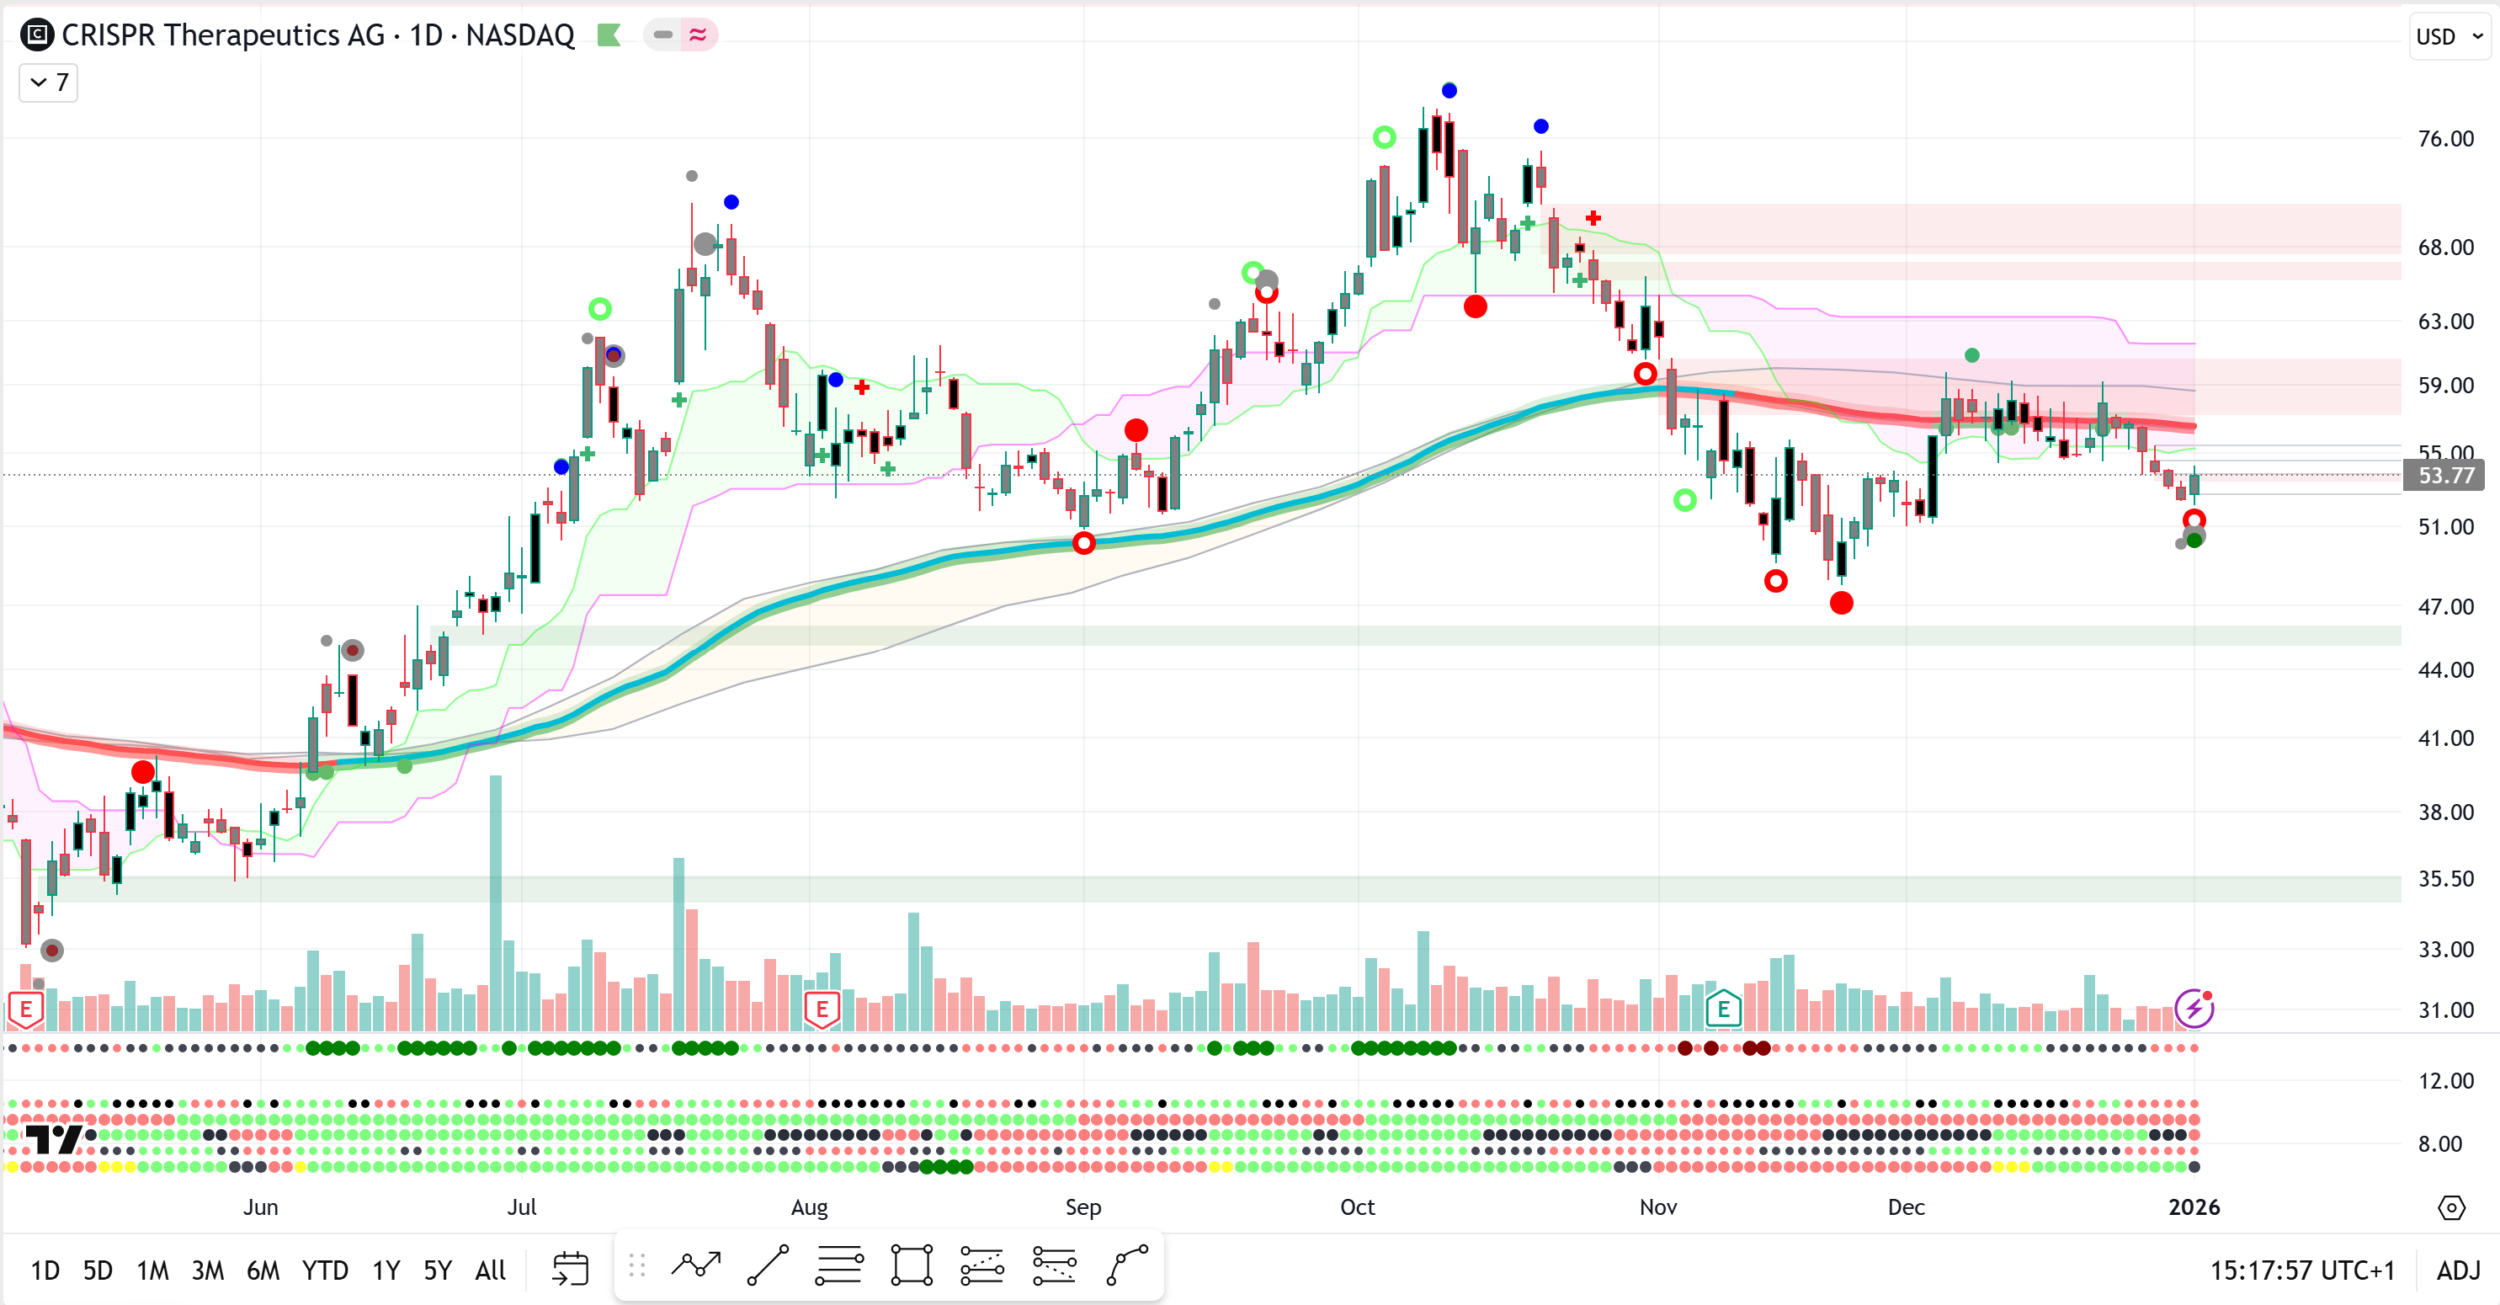Toggle ADJ price adjustment
Screen dimensions: 2500x1305
coord(2458,1270)
